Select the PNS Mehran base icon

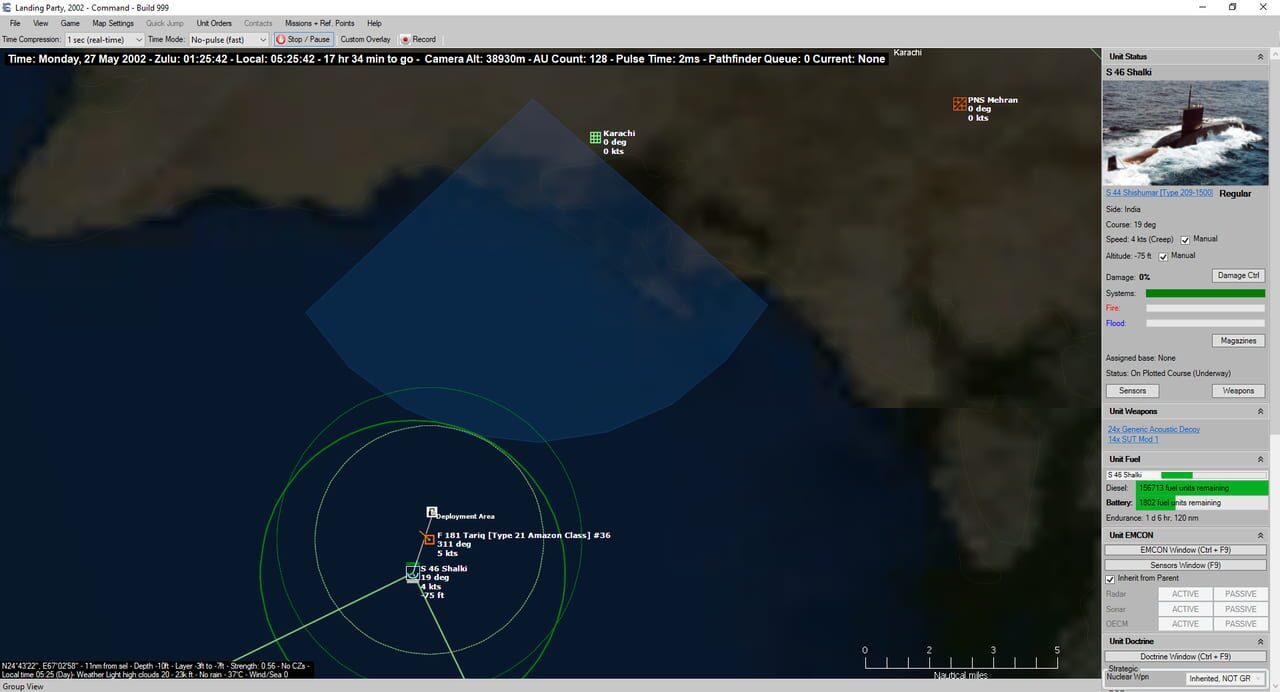click(x=958, y=103)
